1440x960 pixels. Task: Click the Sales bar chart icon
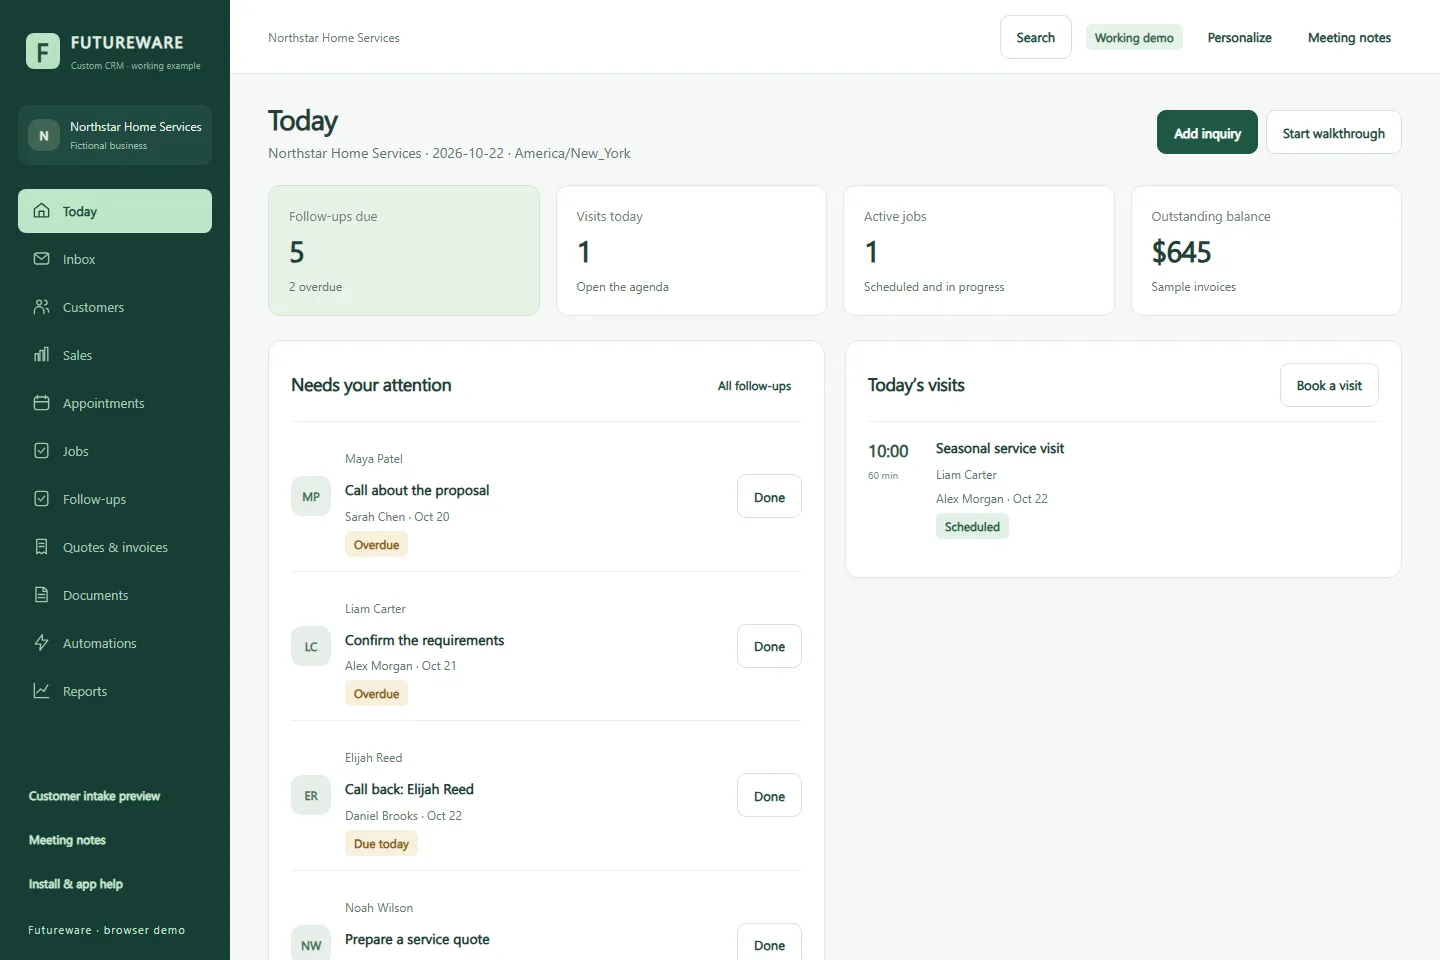[41, 355]
